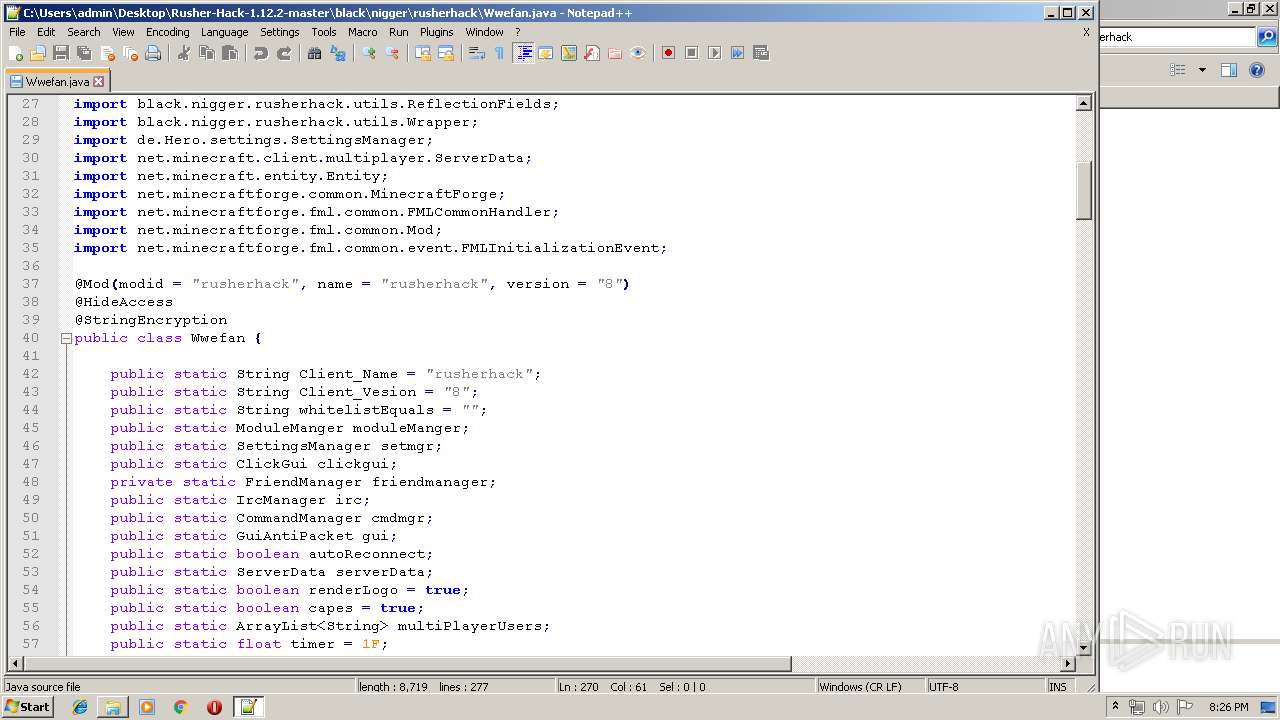The height and width of the screenshot is (720, 1280).
Task: Open the File menu
Action: [17, 32]
